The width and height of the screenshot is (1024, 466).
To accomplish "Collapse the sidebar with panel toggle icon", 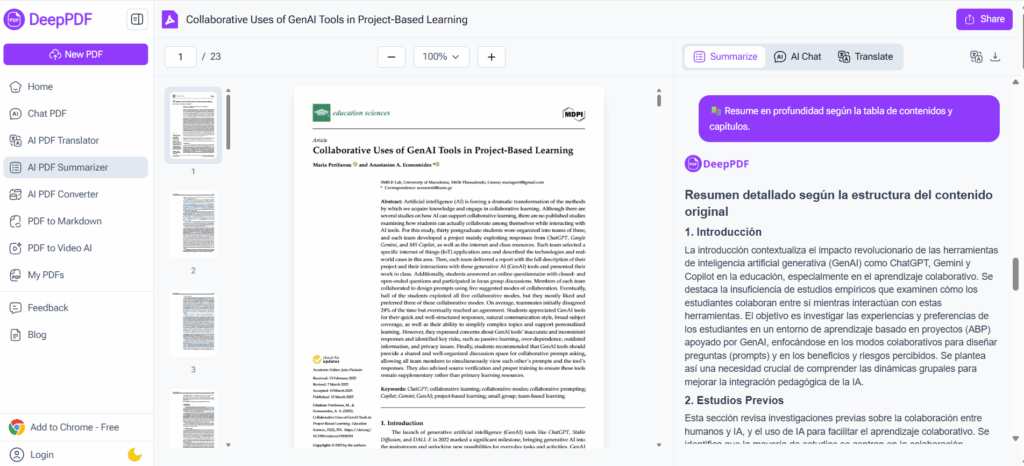I will click(x=137, y=20).
